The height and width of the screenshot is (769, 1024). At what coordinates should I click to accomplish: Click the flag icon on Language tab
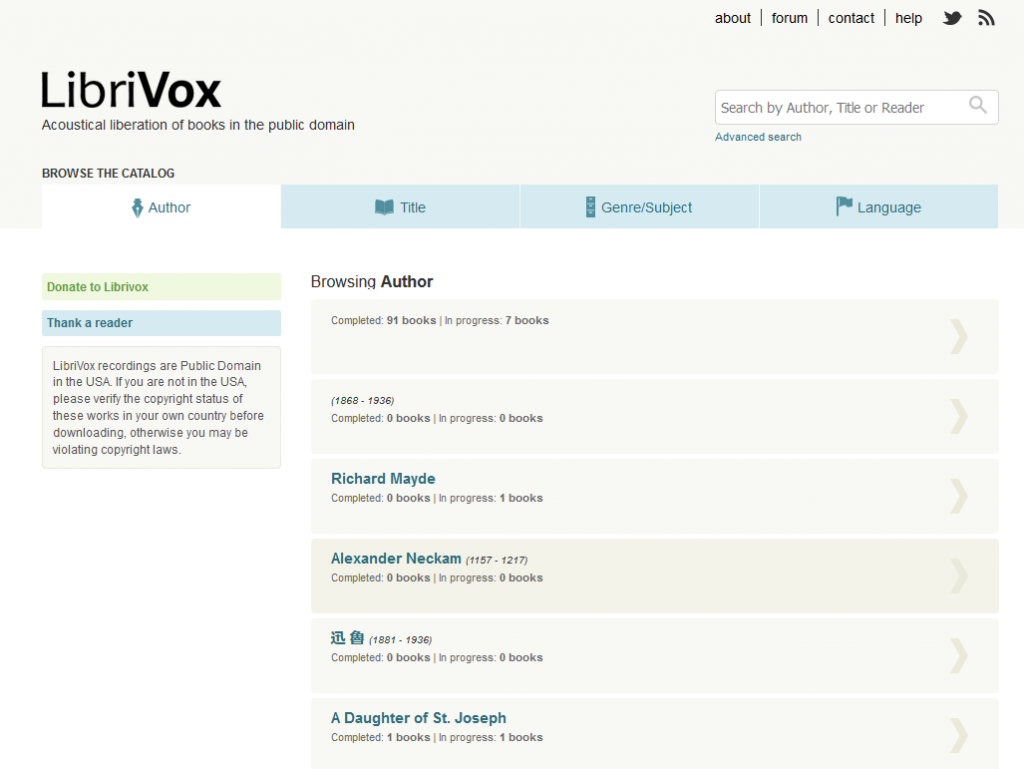844,206
